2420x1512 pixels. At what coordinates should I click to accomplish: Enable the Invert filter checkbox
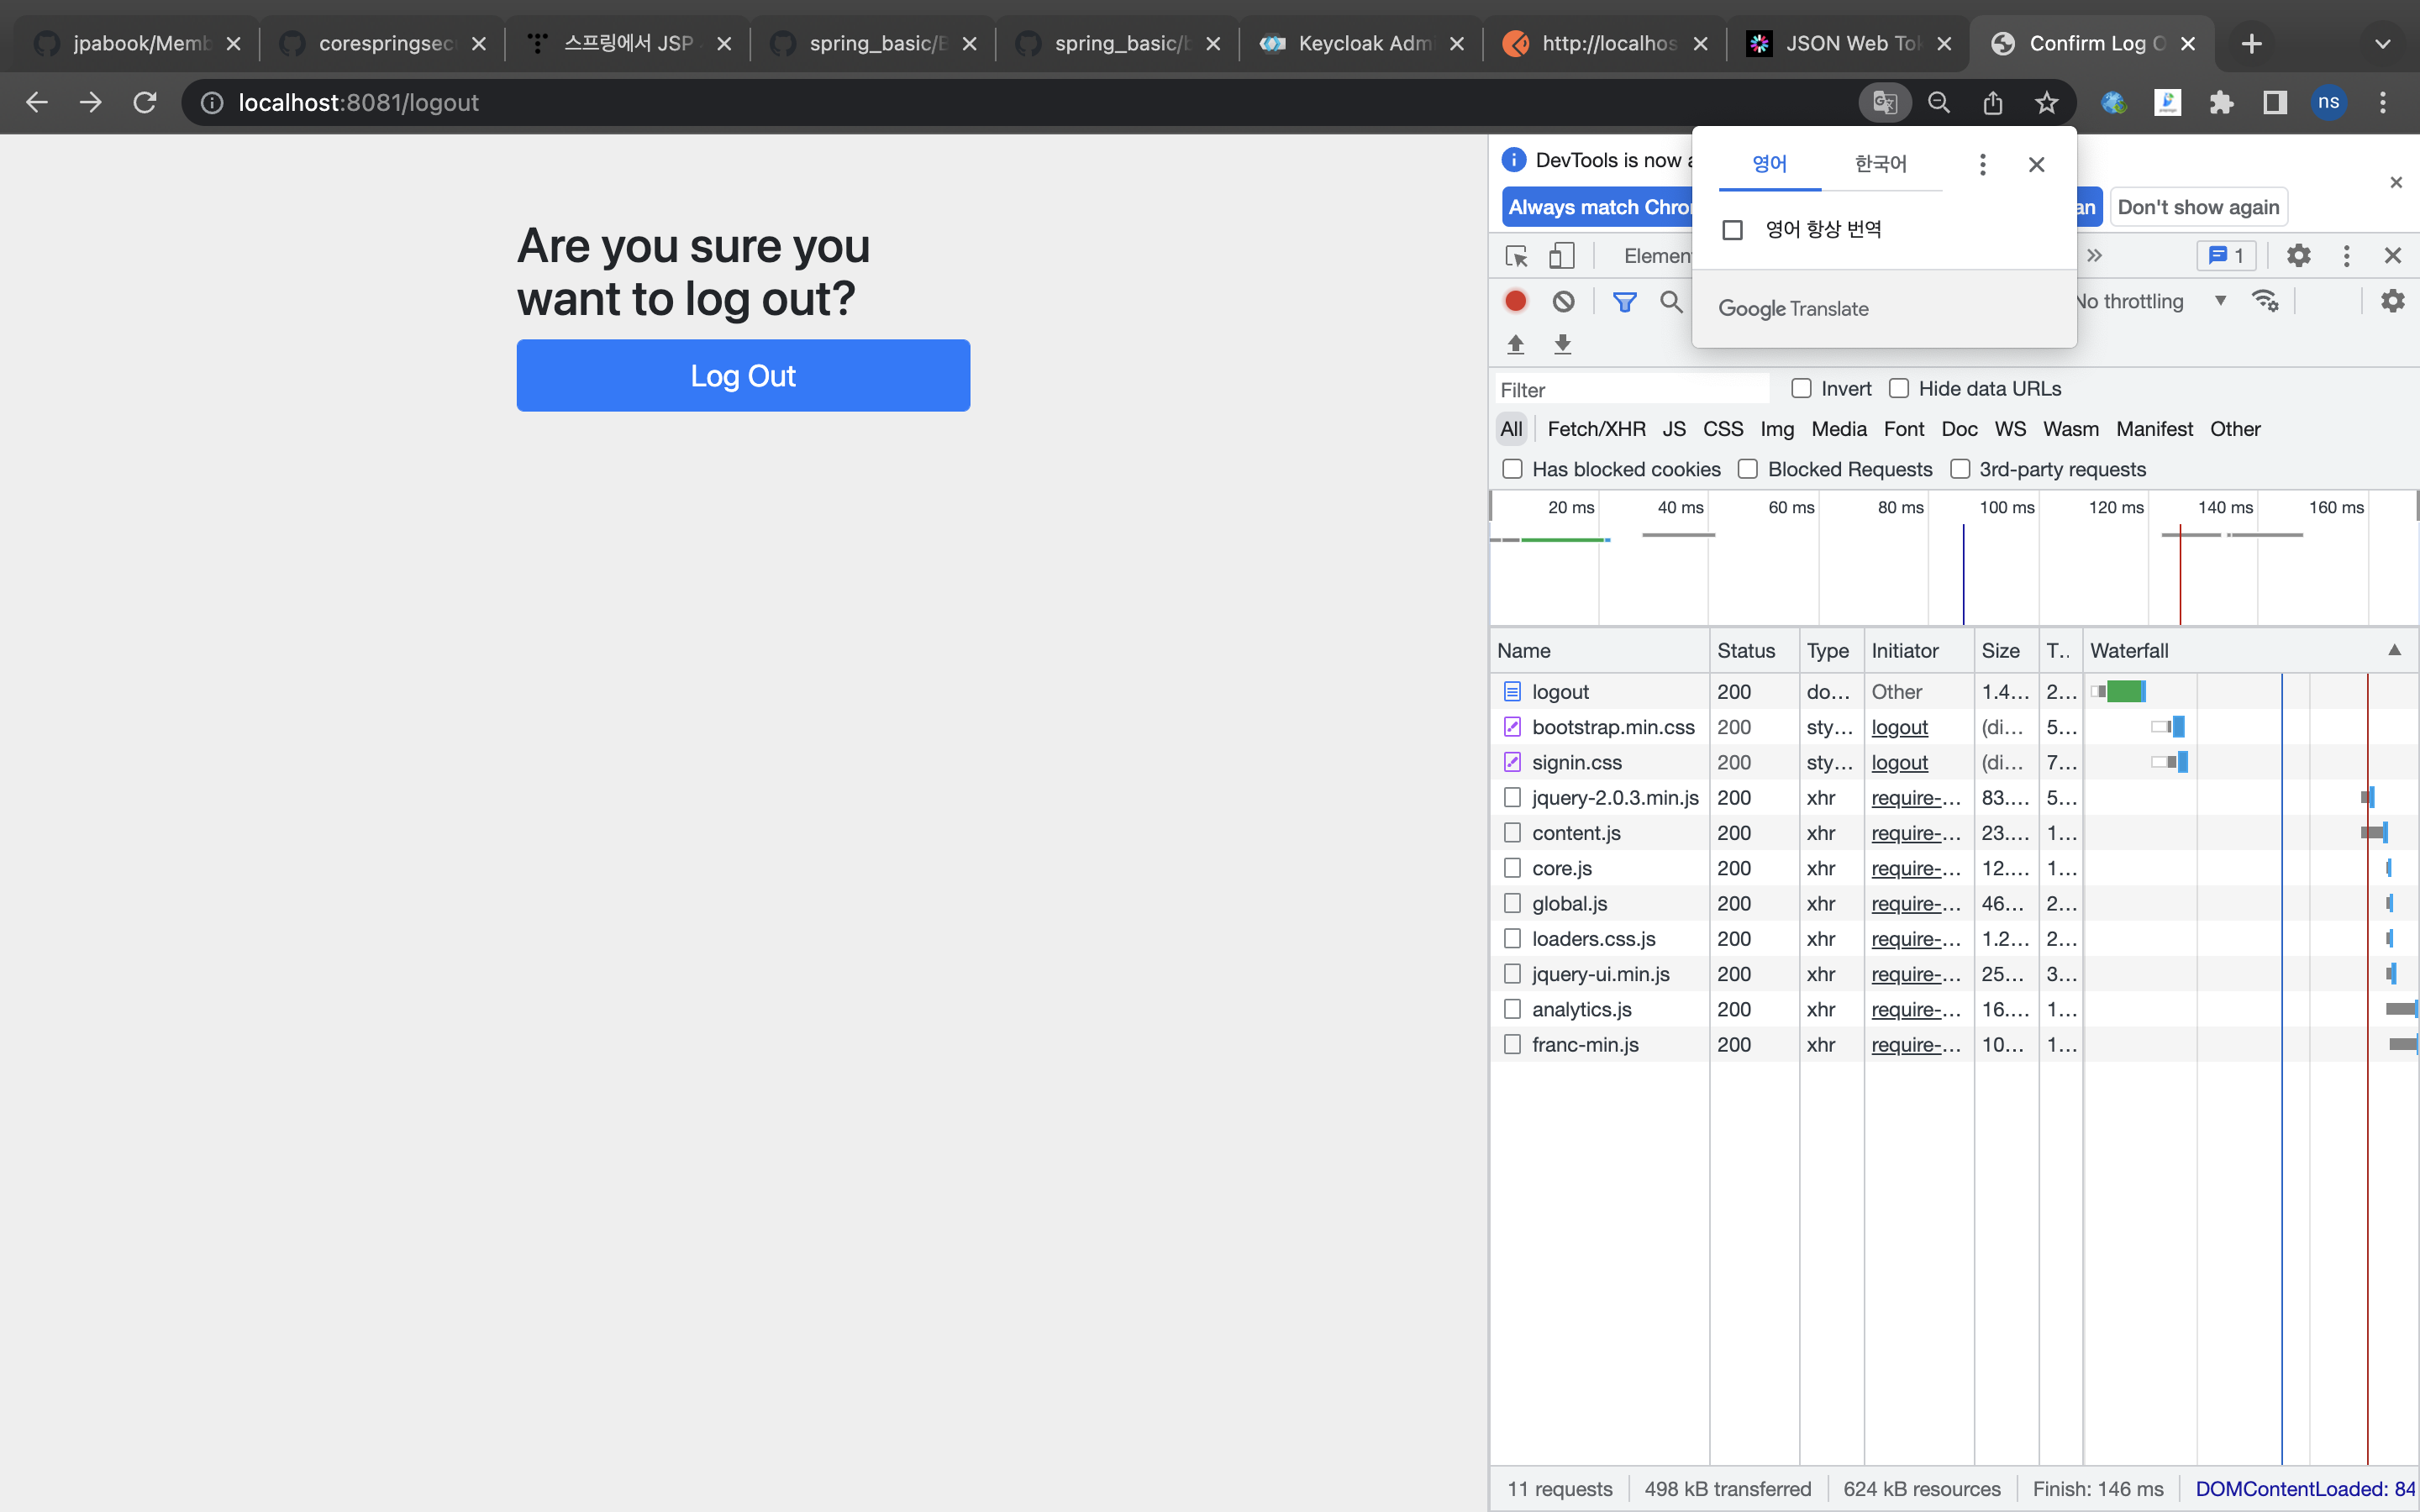click(x=1802, y=388)
